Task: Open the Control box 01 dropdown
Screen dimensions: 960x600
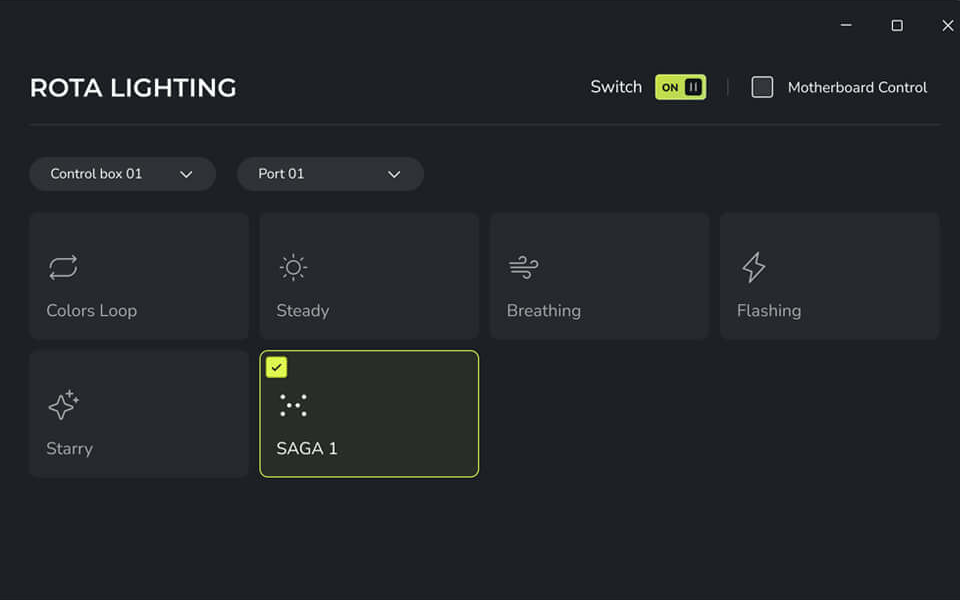Action: [x=122, y=174]
